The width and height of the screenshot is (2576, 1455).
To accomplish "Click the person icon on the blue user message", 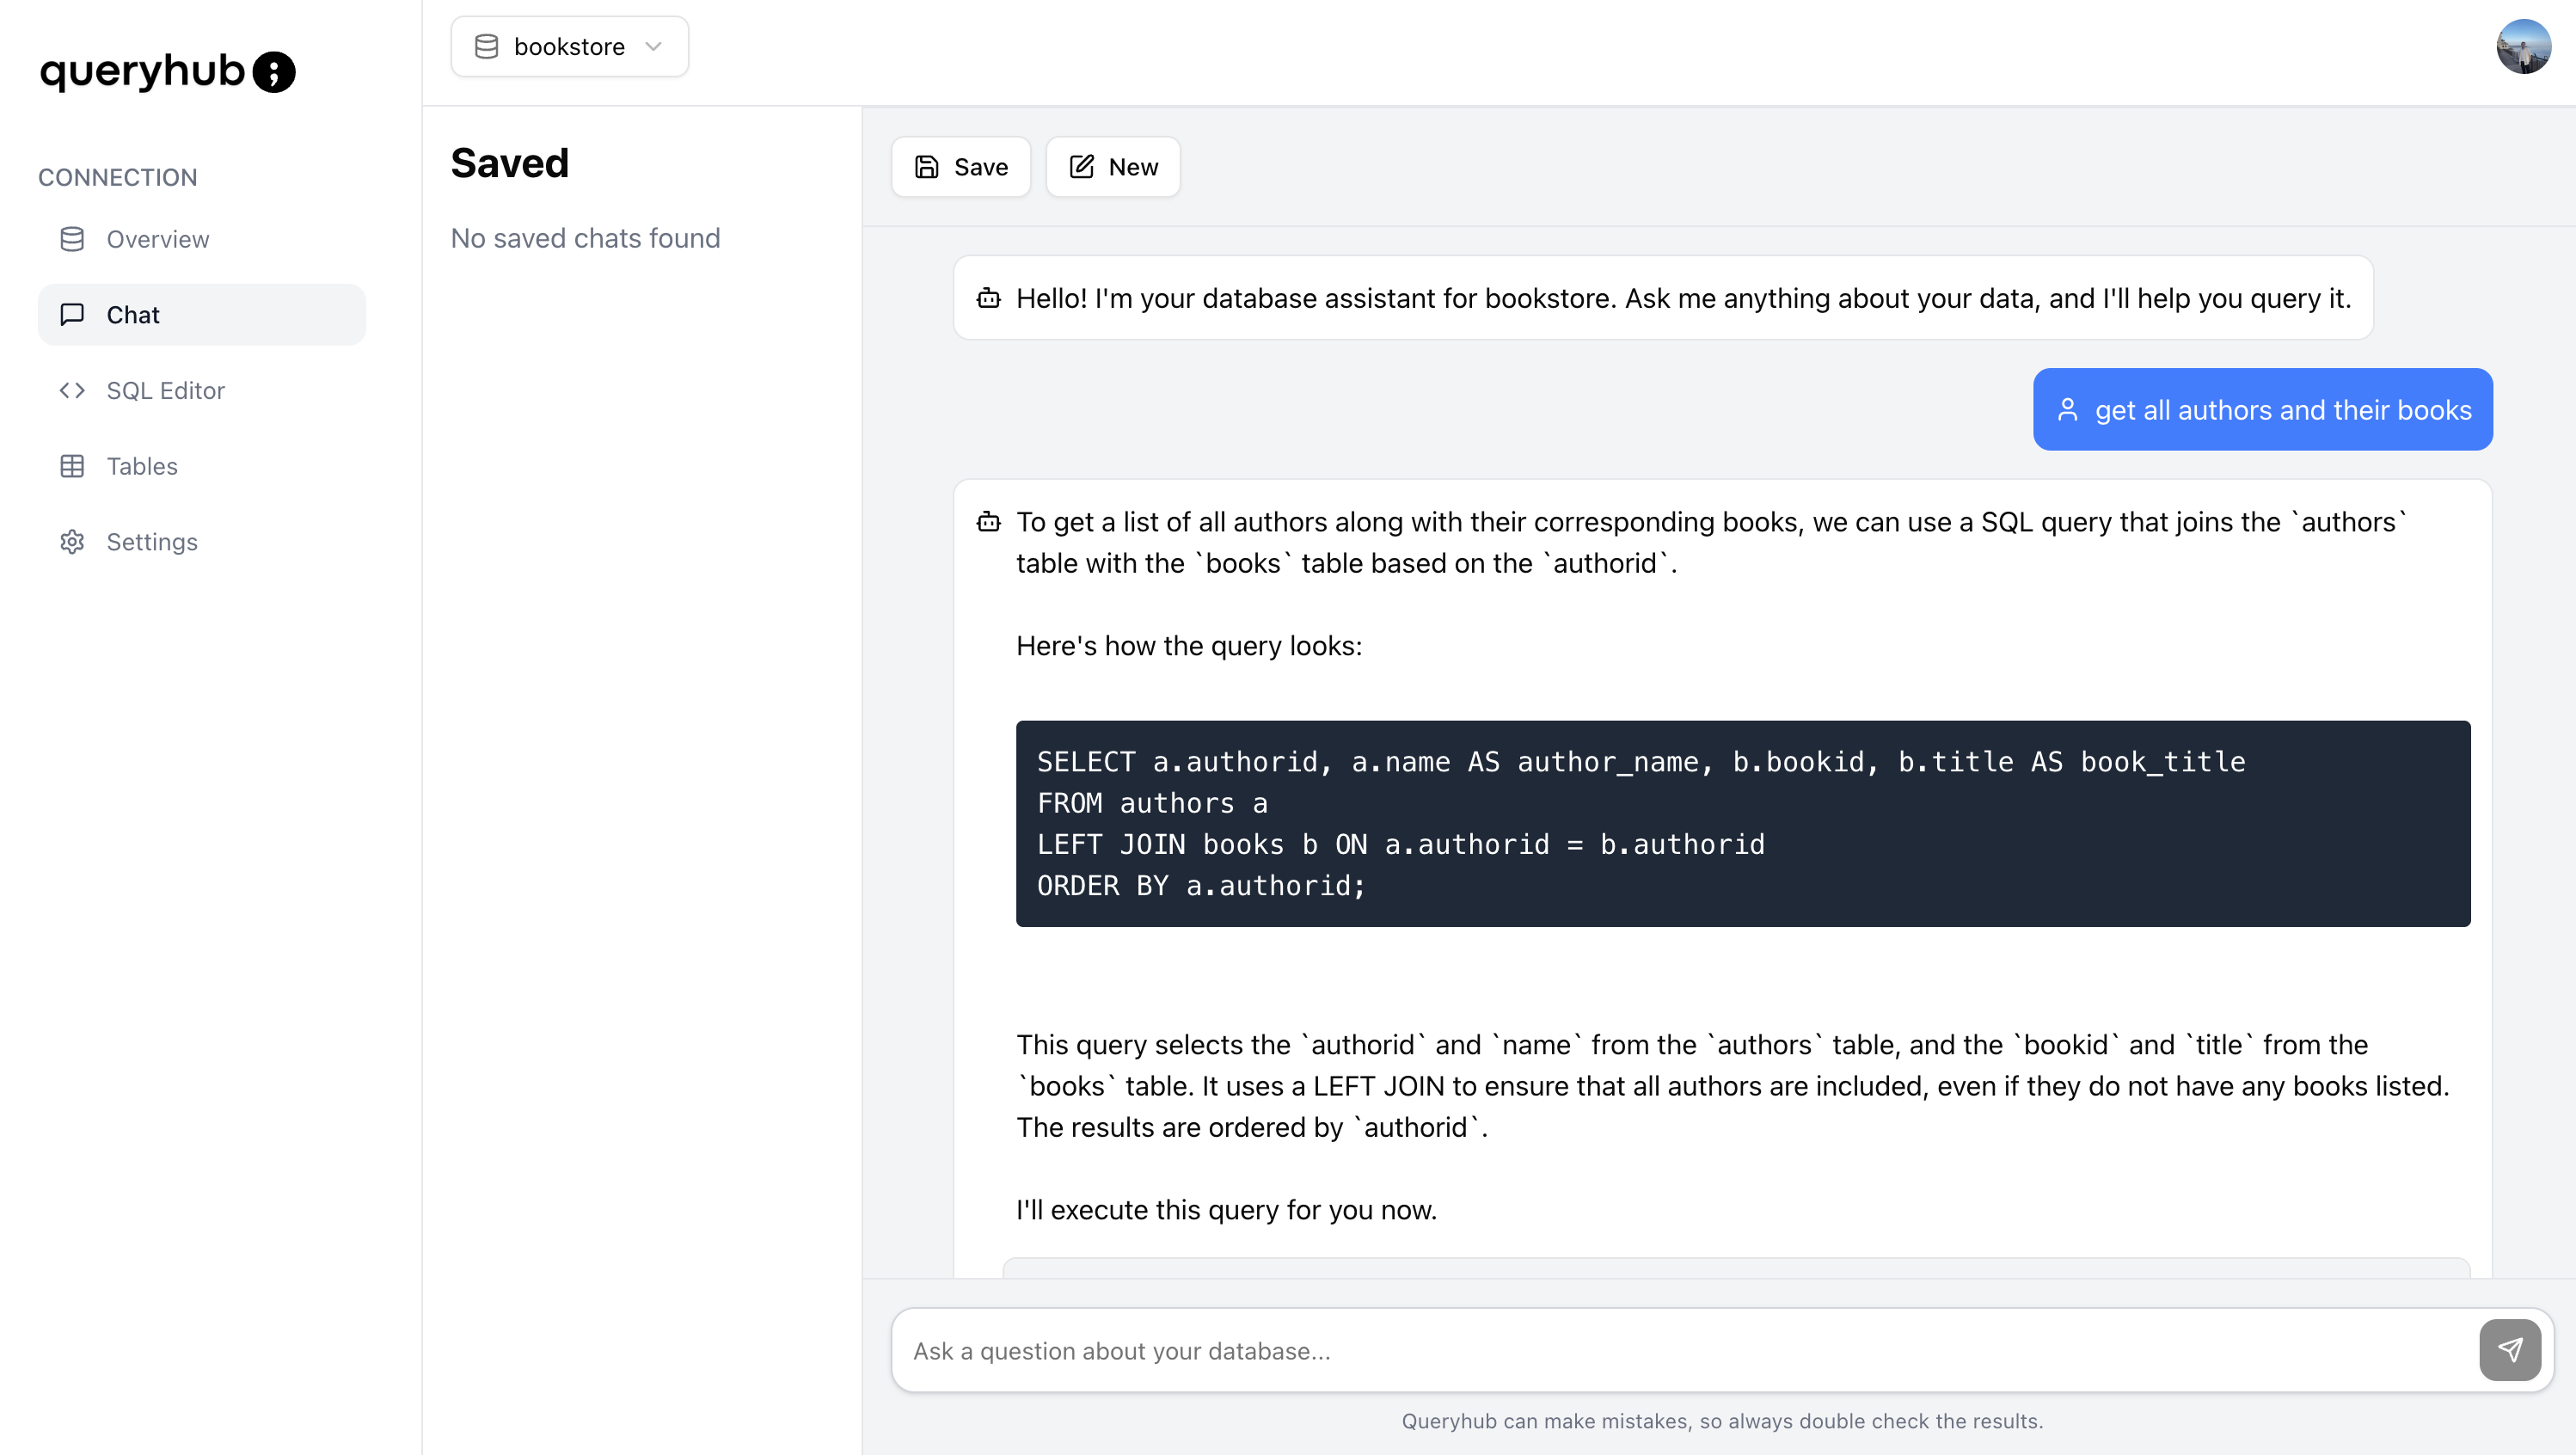I will coord(2068,409).
